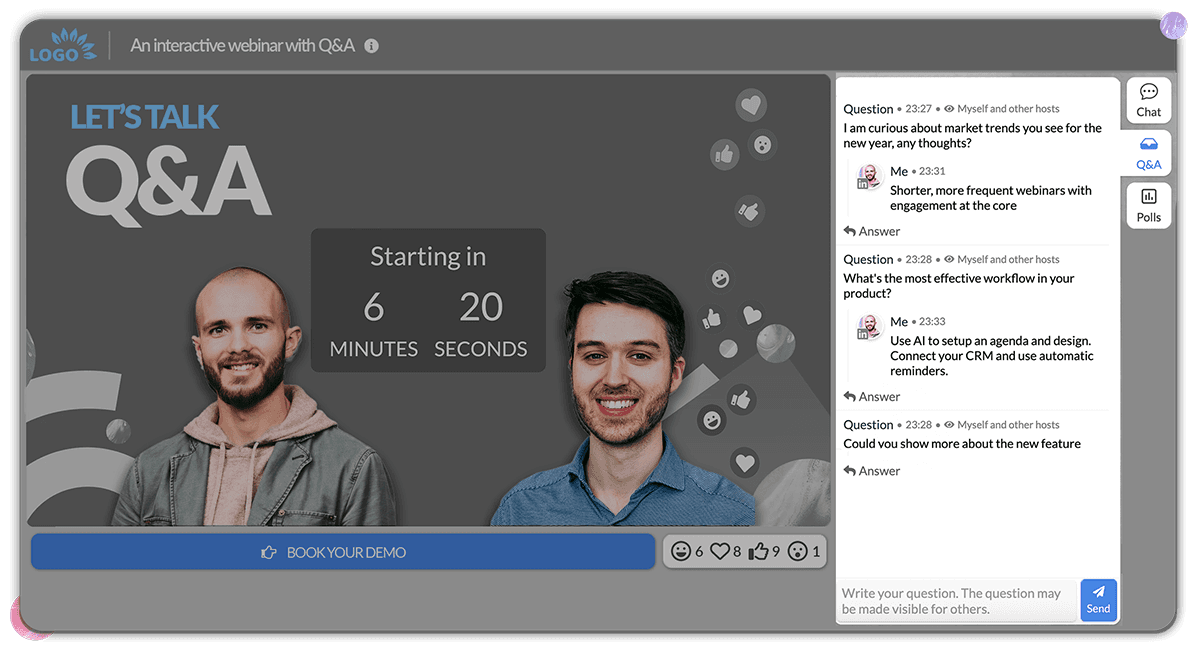Send a heart reaction
1200x647 pixels.
(721, 551)
